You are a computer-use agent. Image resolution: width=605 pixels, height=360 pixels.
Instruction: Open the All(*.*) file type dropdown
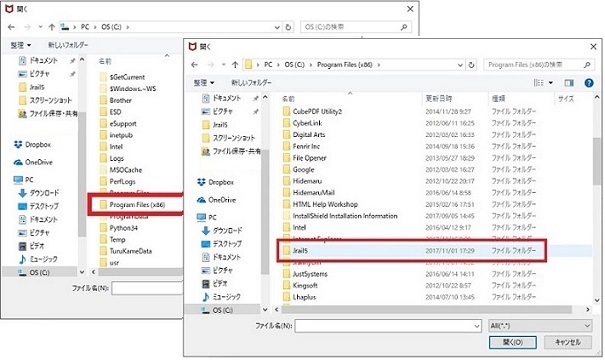[540, 326]
